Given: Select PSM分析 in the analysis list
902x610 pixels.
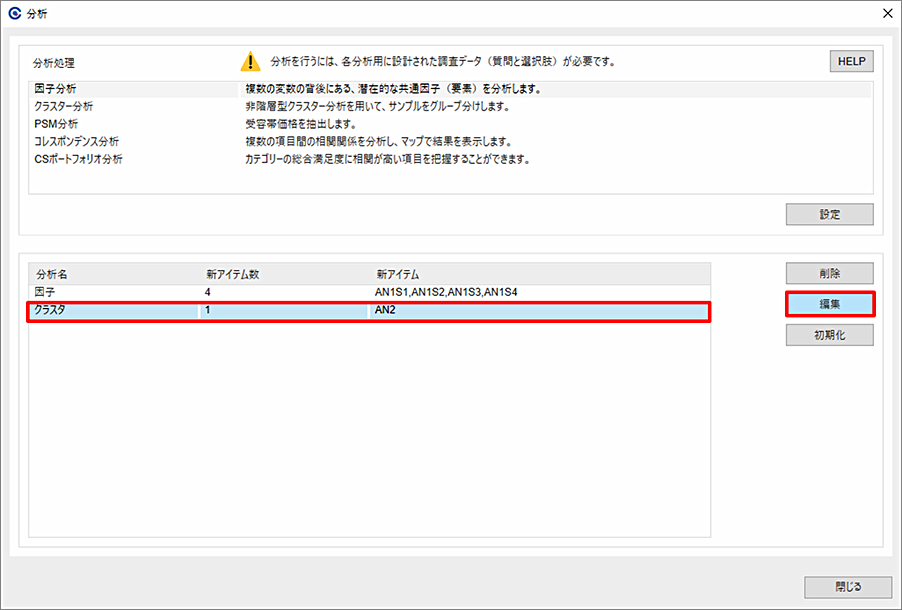Looking at the screenshot, I should click(56, 124).
